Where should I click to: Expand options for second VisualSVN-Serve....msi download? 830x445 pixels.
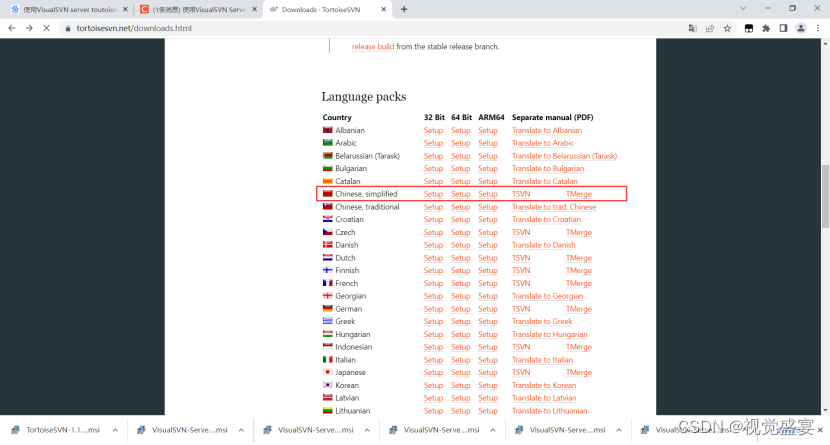pyautogui.click(x=367, y=430)
